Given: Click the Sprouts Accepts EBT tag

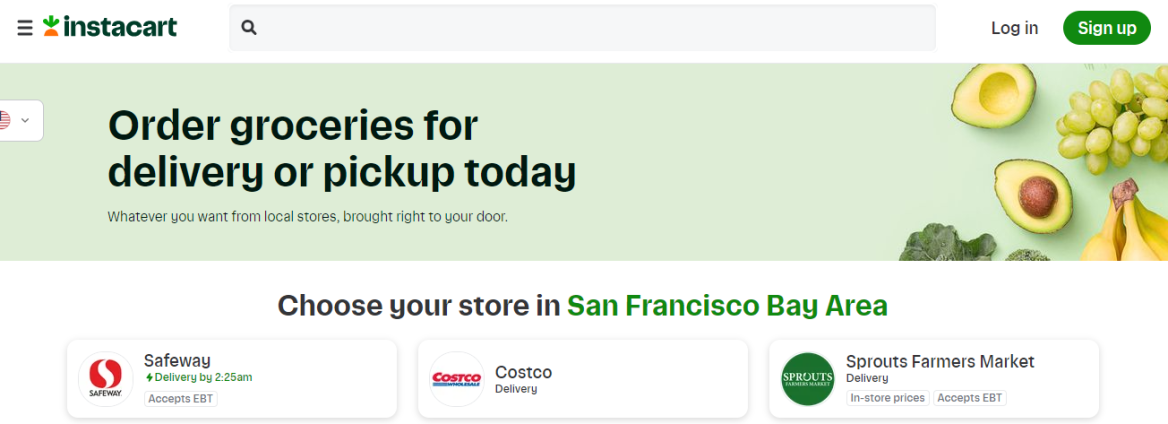Looking at the screenshot, I should (969, 398).
